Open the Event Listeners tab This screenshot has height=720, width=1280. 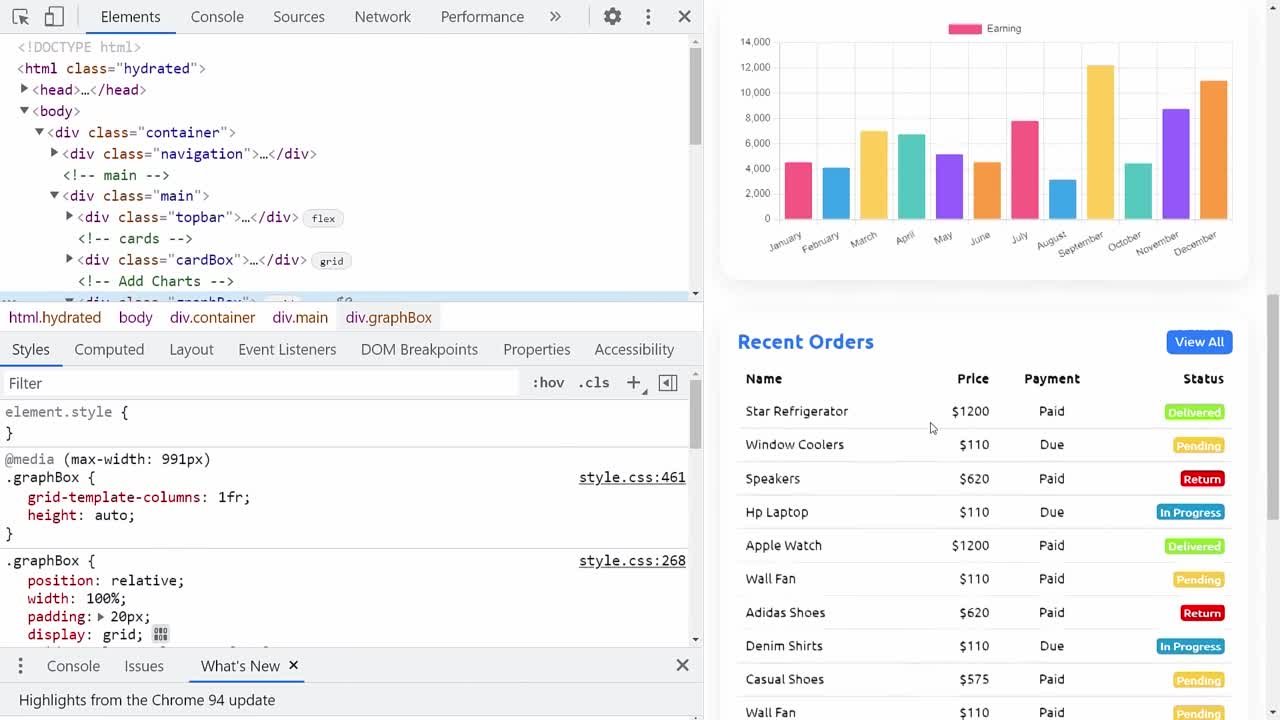pyautogui.click(x=287, y=349)
